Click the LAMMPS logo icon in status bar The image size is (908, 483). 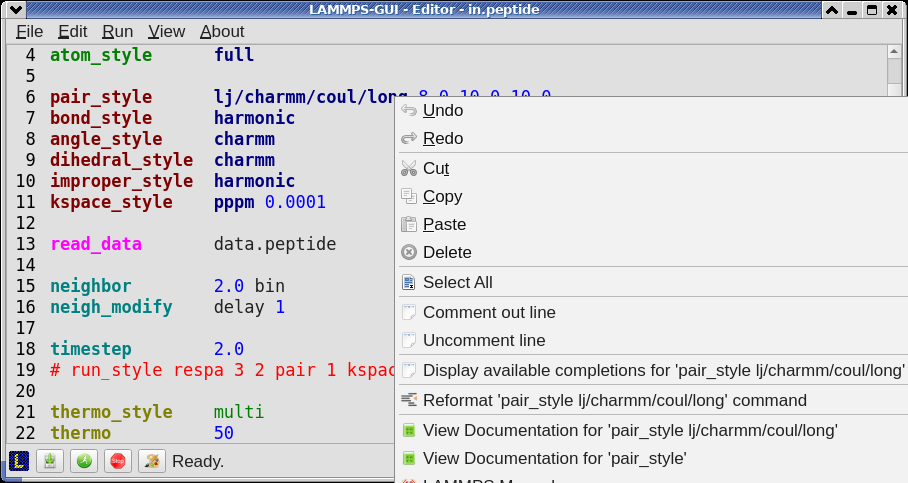tap(19, 461)
